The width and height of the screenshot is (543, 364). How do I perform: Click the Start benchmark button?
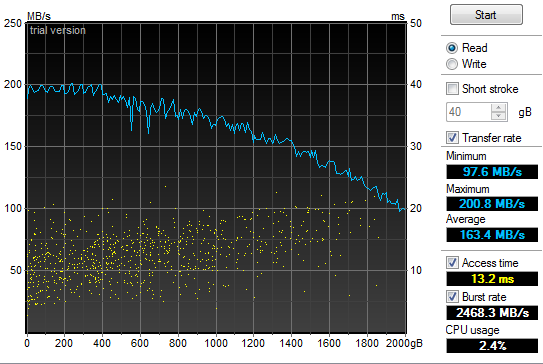click(x=486, y=15)
